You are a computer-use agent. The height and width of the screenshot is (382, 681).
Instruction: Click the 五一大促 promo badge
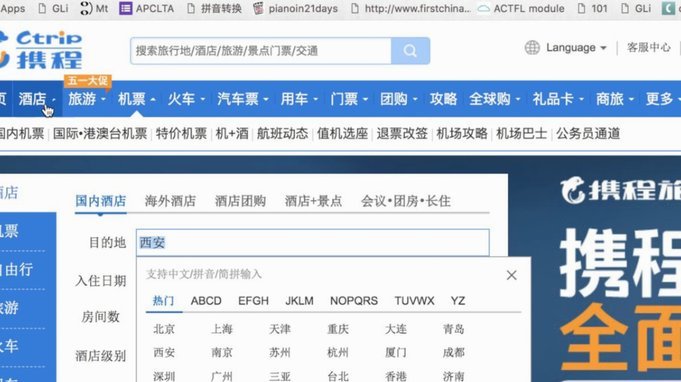pos(88,81)
